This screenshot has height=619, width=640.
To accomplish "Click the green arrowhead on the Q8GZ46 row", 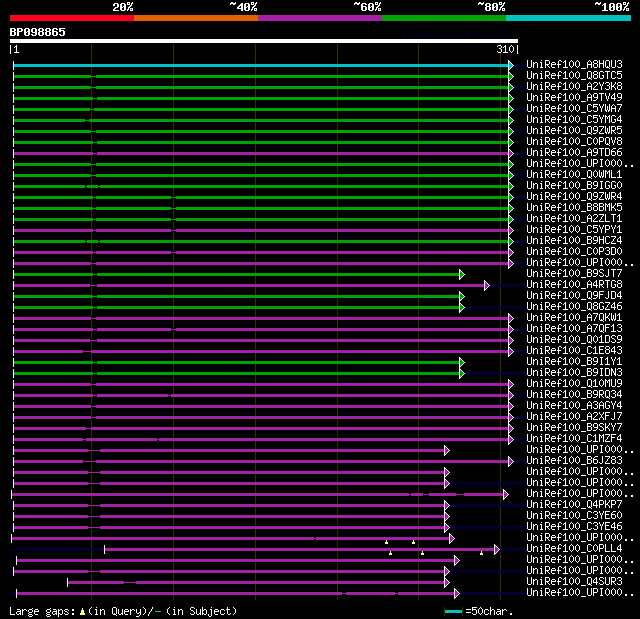I will point(462,308).
